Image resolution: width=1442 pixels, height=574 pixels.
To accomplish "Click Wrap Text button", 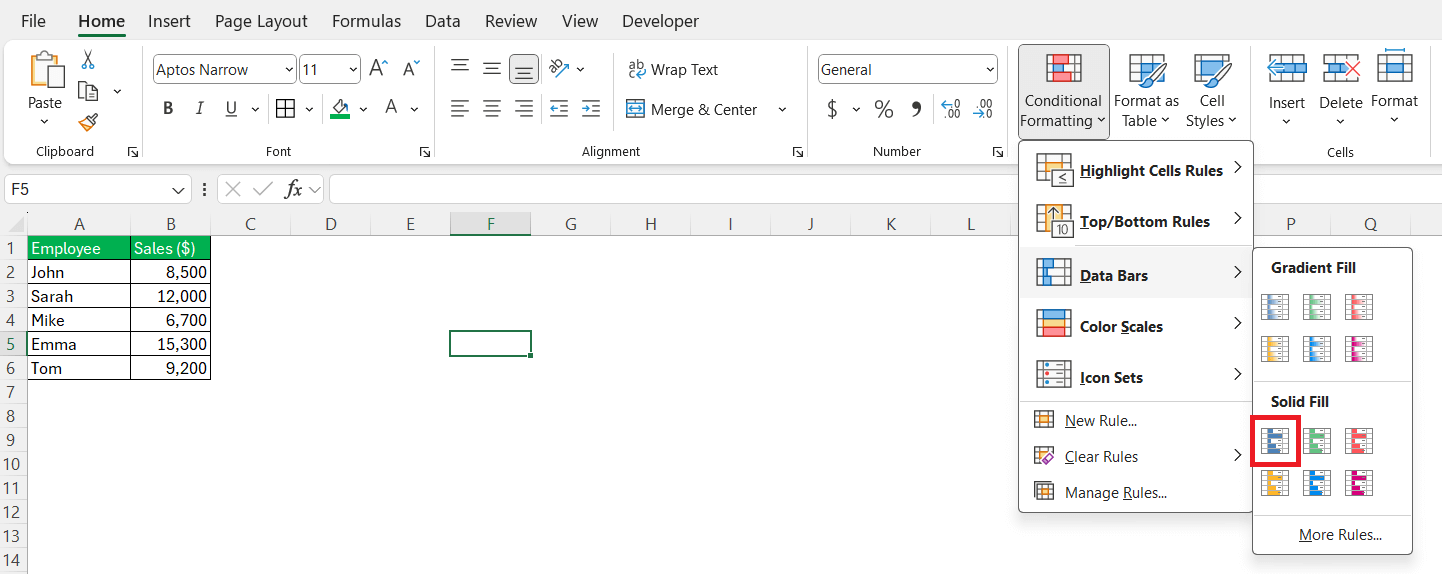I will pyautogui.click(x=673, y=69).
